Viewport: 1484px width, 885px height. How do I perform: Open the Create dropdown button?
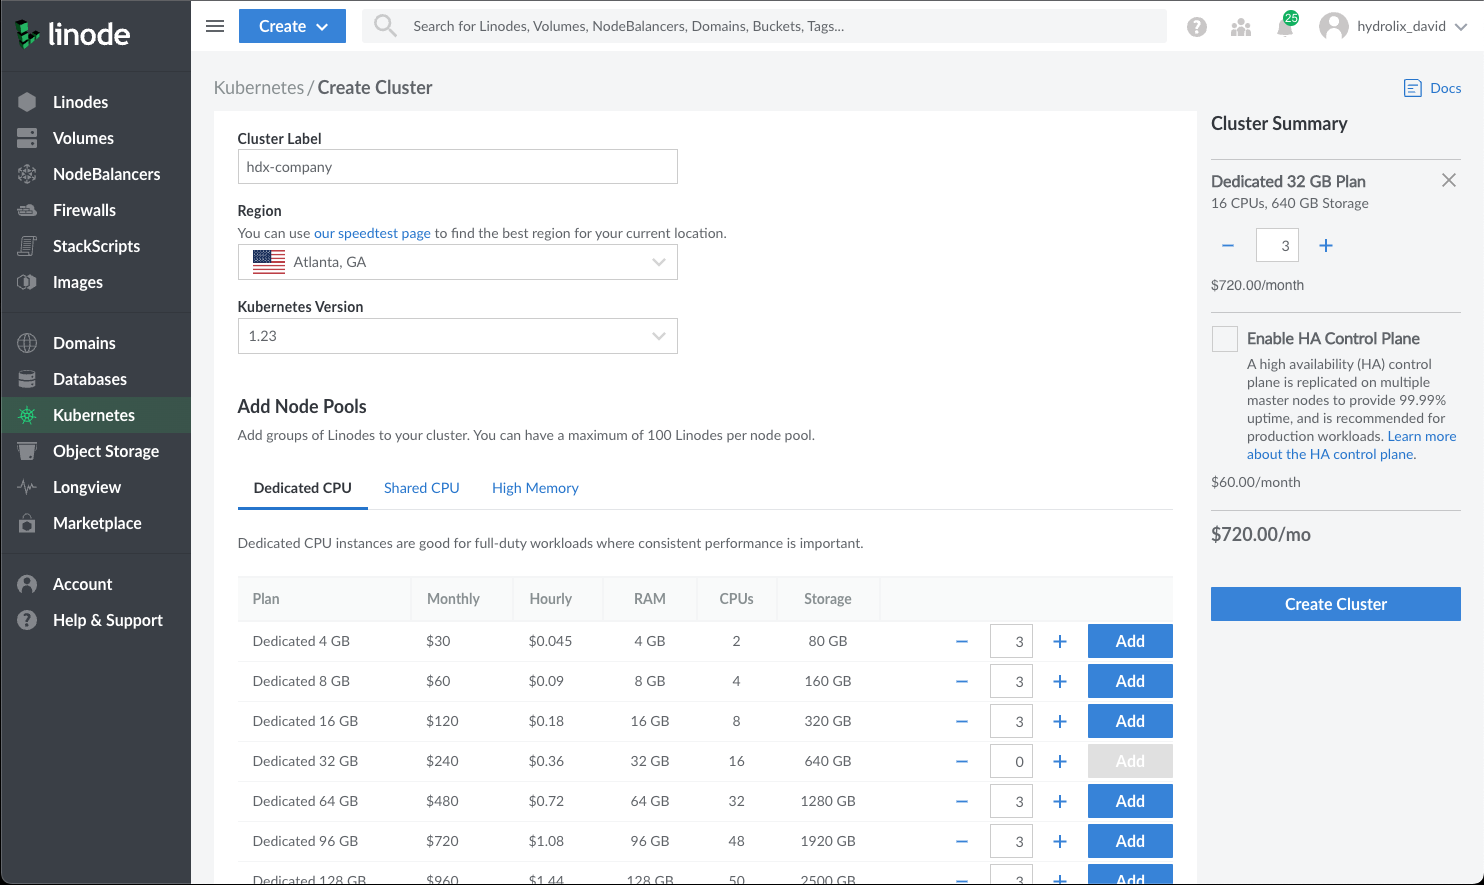click(x=292, y=26)
